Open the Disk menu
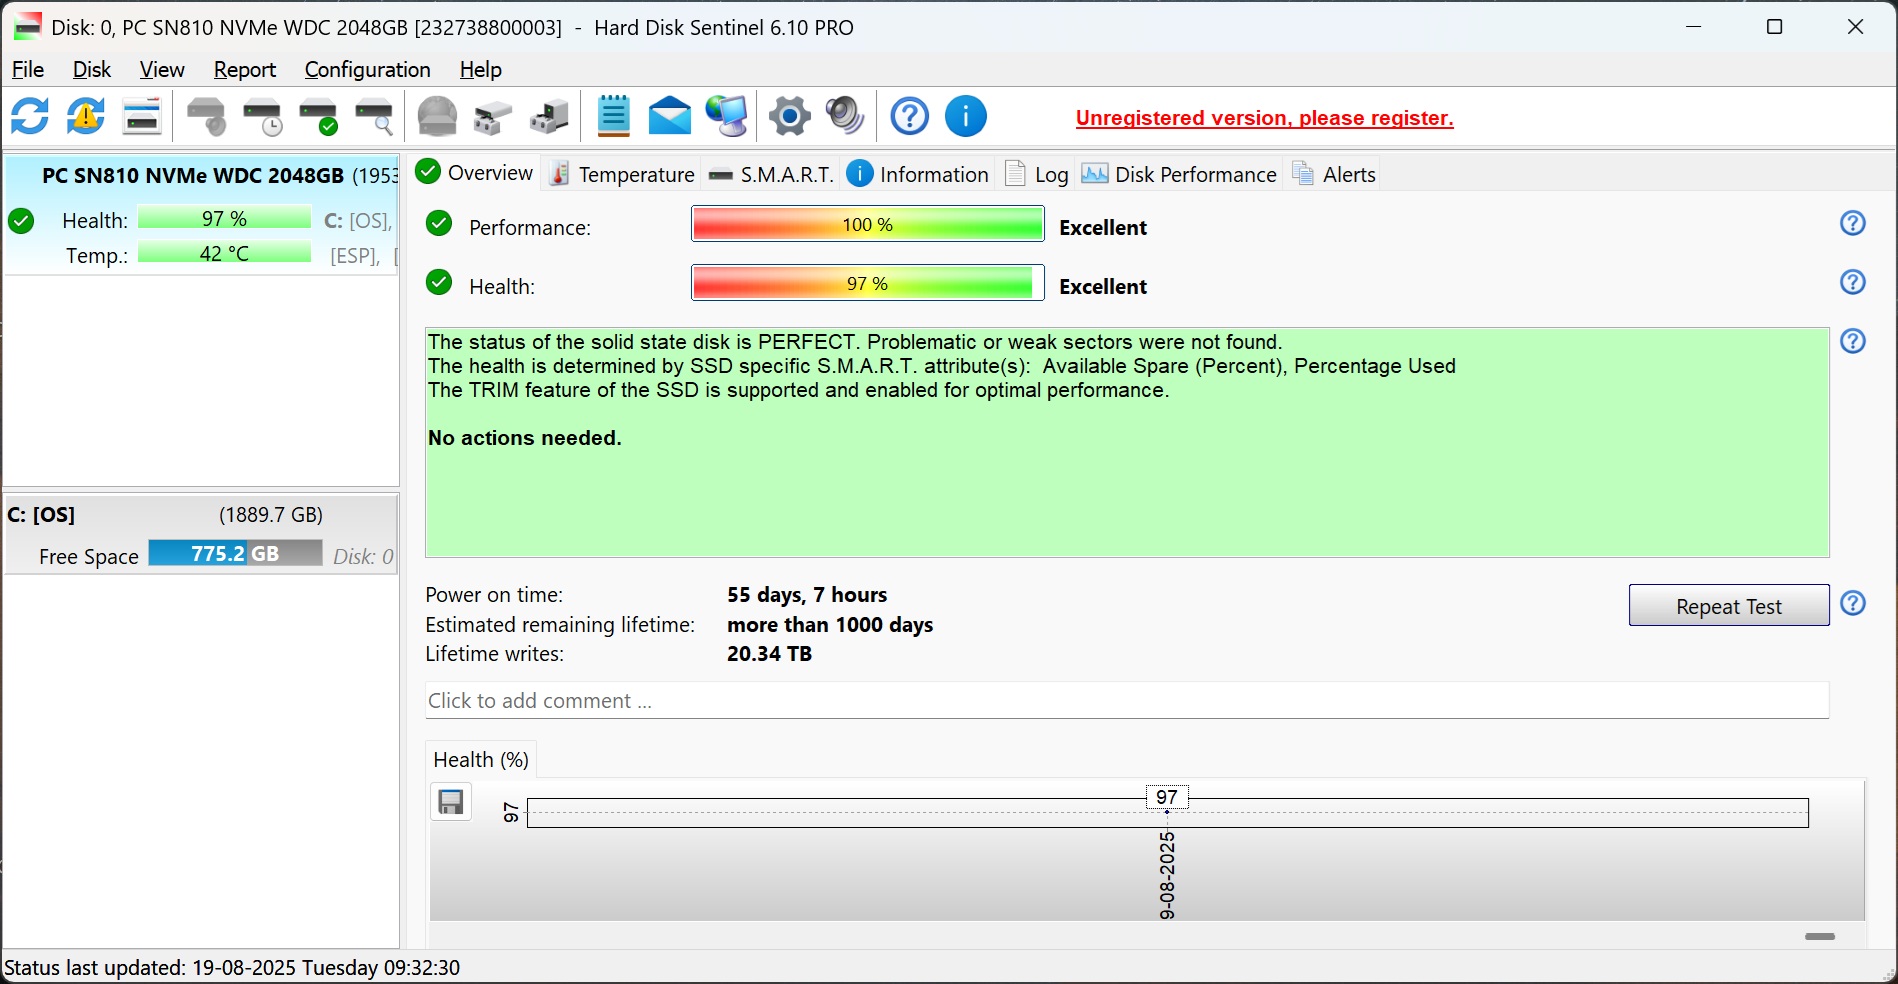Screen dimensions: 1898x984 92,69
